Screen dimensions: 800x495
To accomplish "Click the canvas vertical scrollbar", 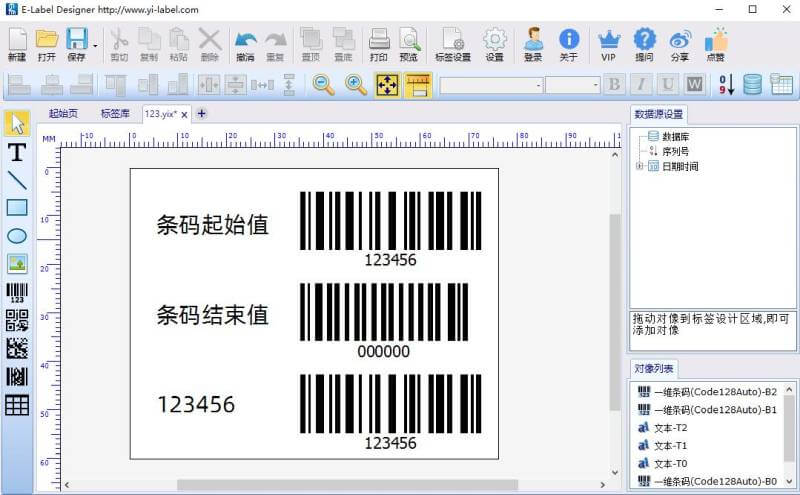I will click(615, 312).
